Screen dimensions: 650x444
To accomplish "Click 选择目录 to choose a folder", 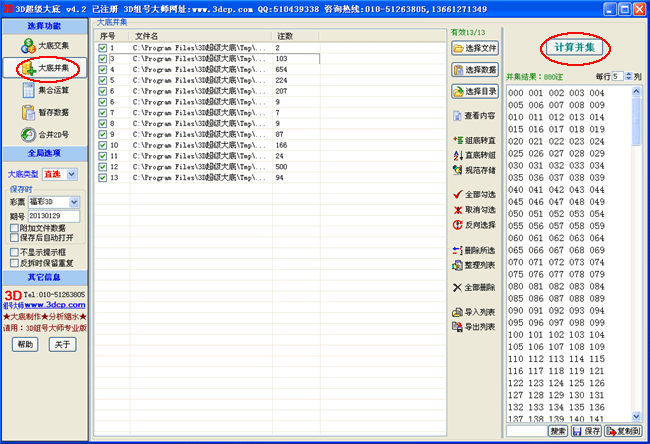I will [x=475, y=91].
